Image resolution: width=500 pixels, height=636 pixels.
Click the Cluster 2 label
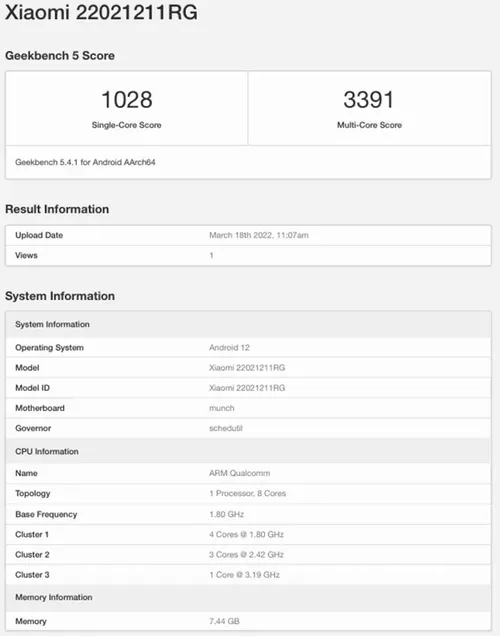tap(32, 555)
